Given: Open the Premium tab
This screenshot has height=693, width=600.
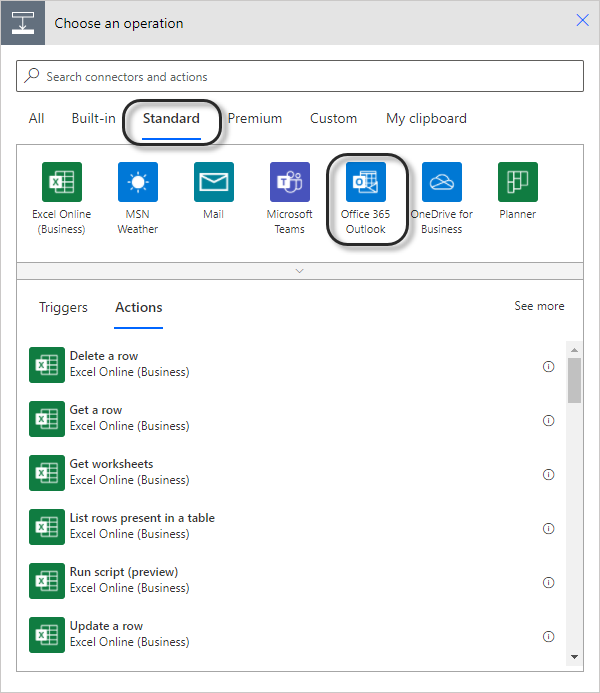Looking at the screenshot, I should (255, 118).
